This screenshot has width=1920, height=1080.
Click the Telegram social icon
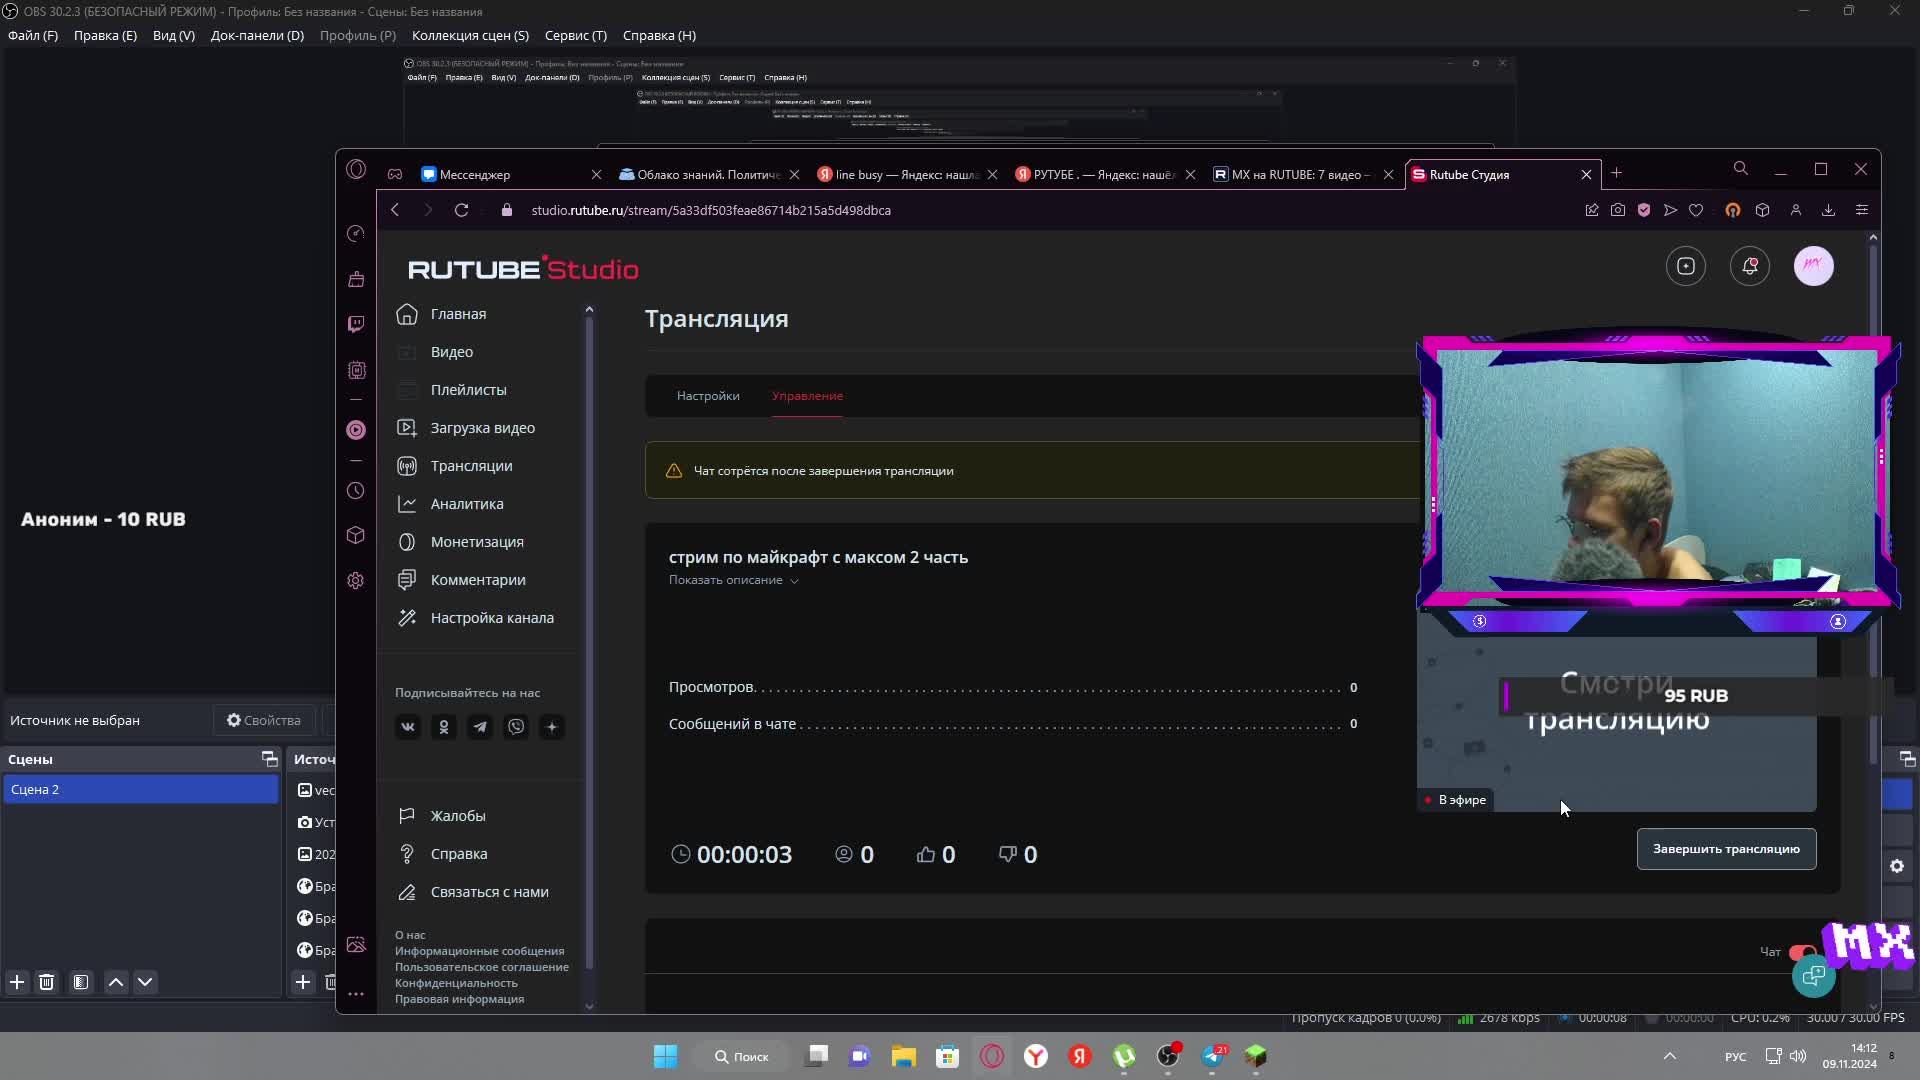480,727
